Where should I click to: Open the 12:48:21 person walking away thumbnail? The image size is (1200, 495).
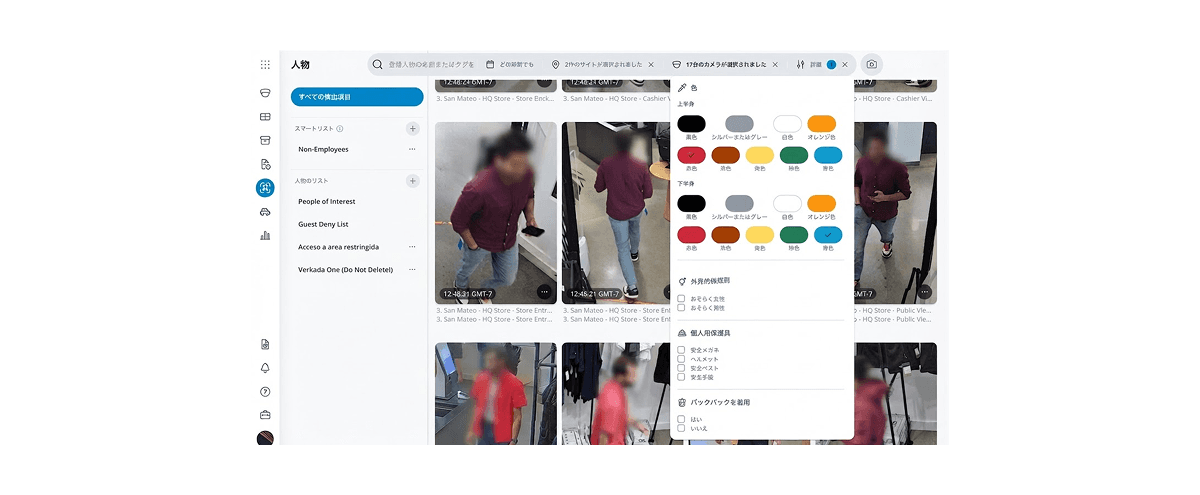pyautogui.click(x=616, y=212)
